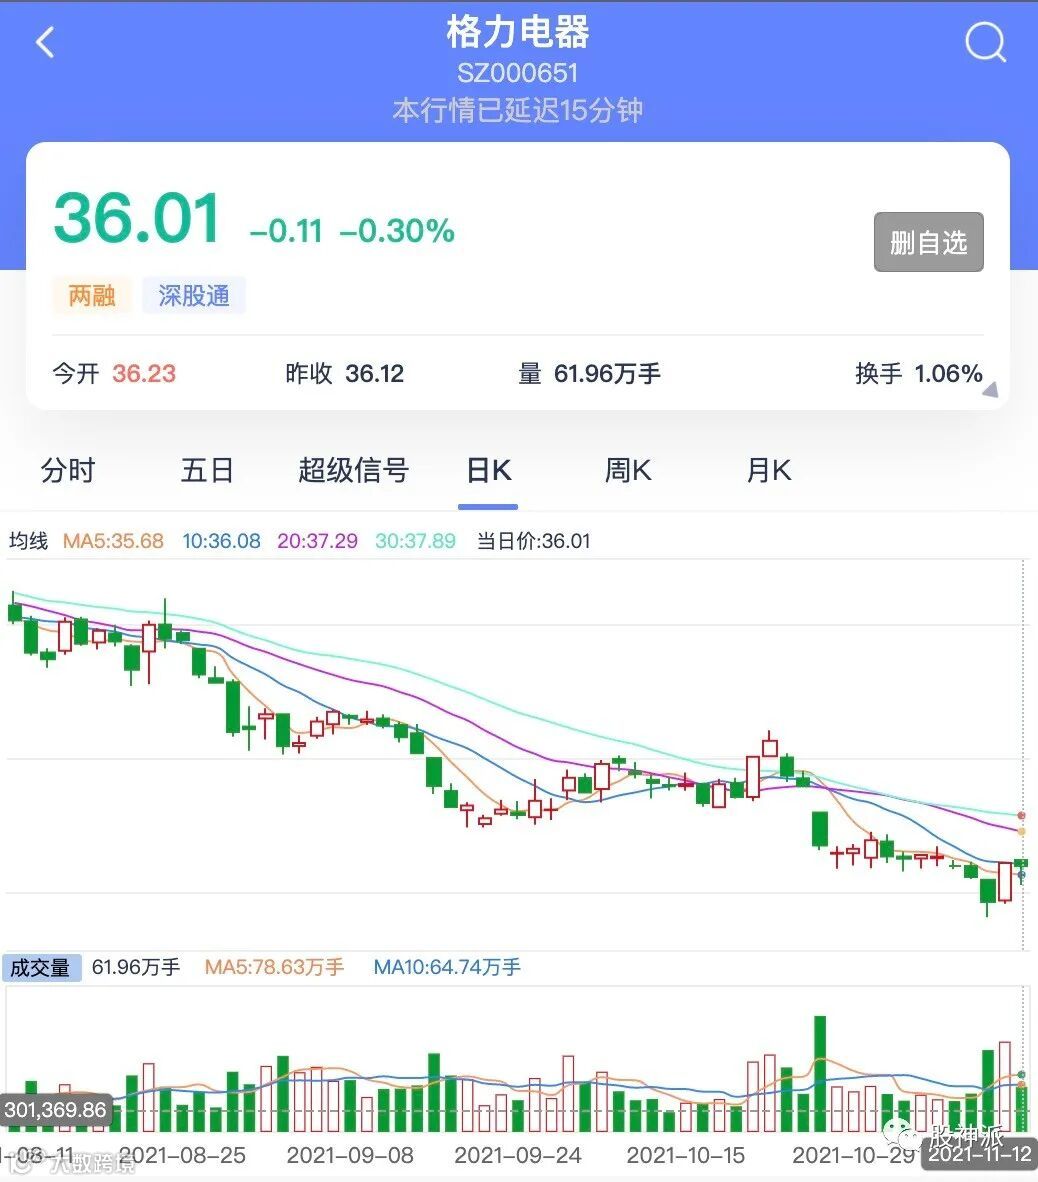Image resolution: width=1038 pixels, height=1182 pixels.
Task: Tap the 30:37.89 moving average value
Action: (415, 540)
